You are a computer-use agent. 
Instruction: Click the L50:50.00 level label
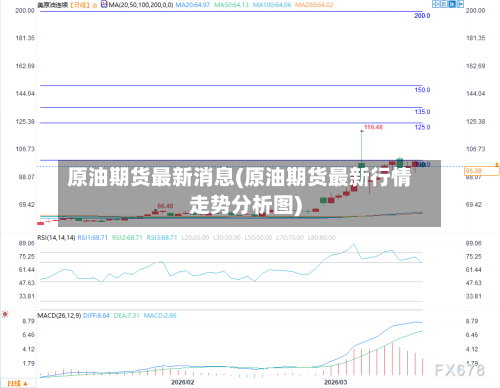tap(258, 238)
